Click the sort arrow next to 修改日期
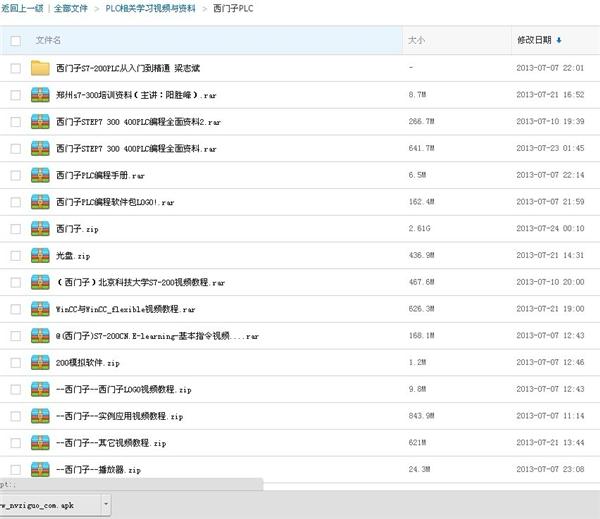 point(559,40)
